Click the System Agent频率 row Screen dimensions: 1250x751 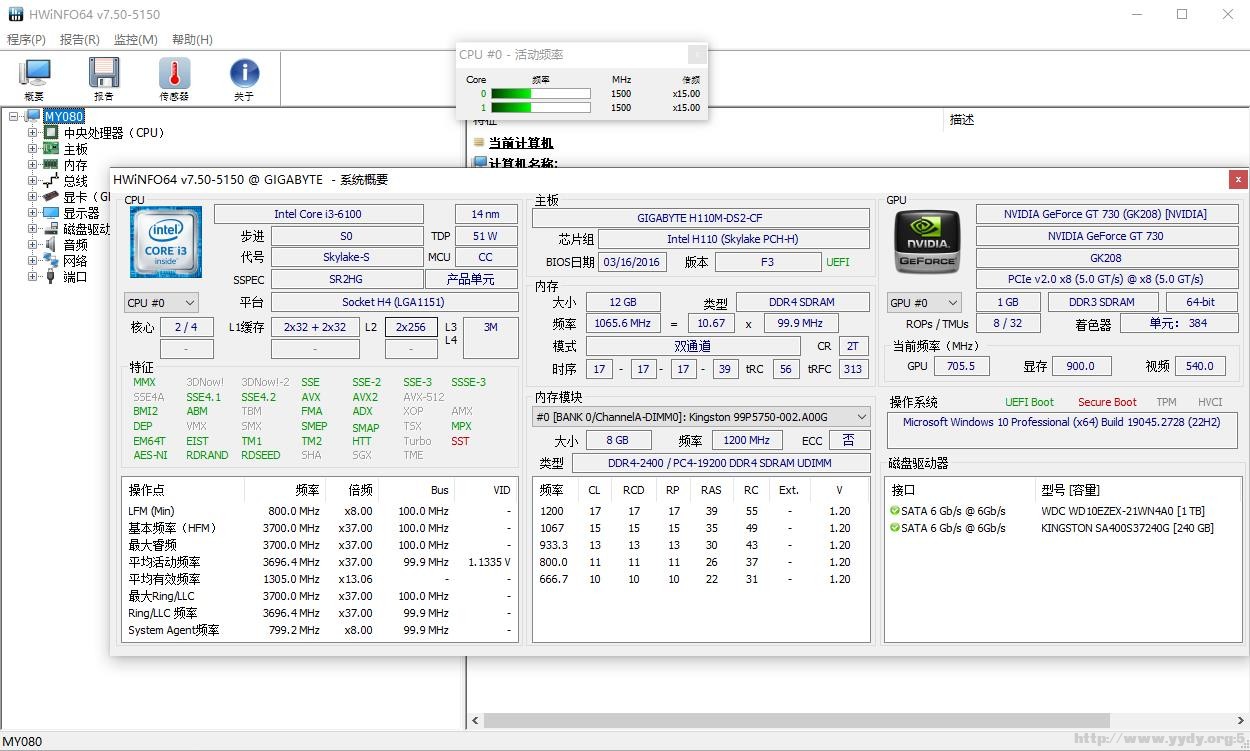(320, 630)
